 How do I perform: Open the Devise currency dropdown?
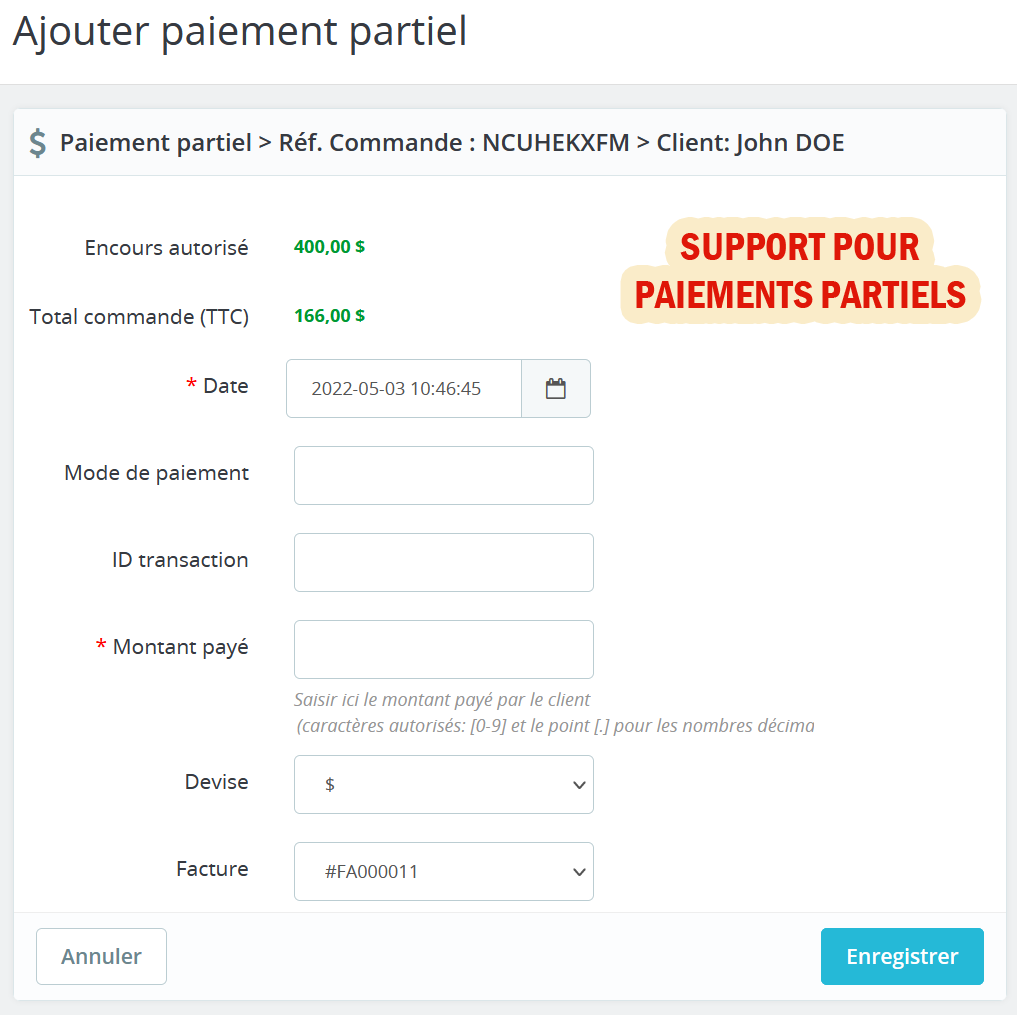click(x=443, y=784)
